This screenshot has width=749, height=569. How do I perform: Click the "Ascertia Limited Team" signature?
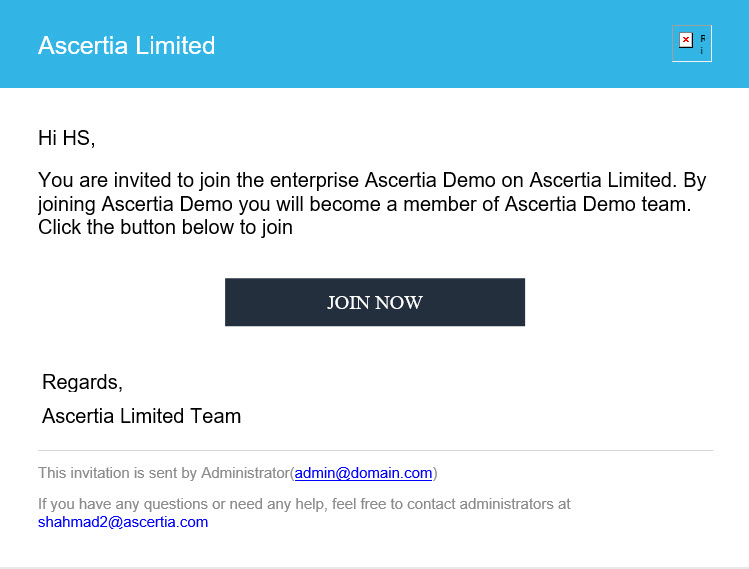[141, 416]
